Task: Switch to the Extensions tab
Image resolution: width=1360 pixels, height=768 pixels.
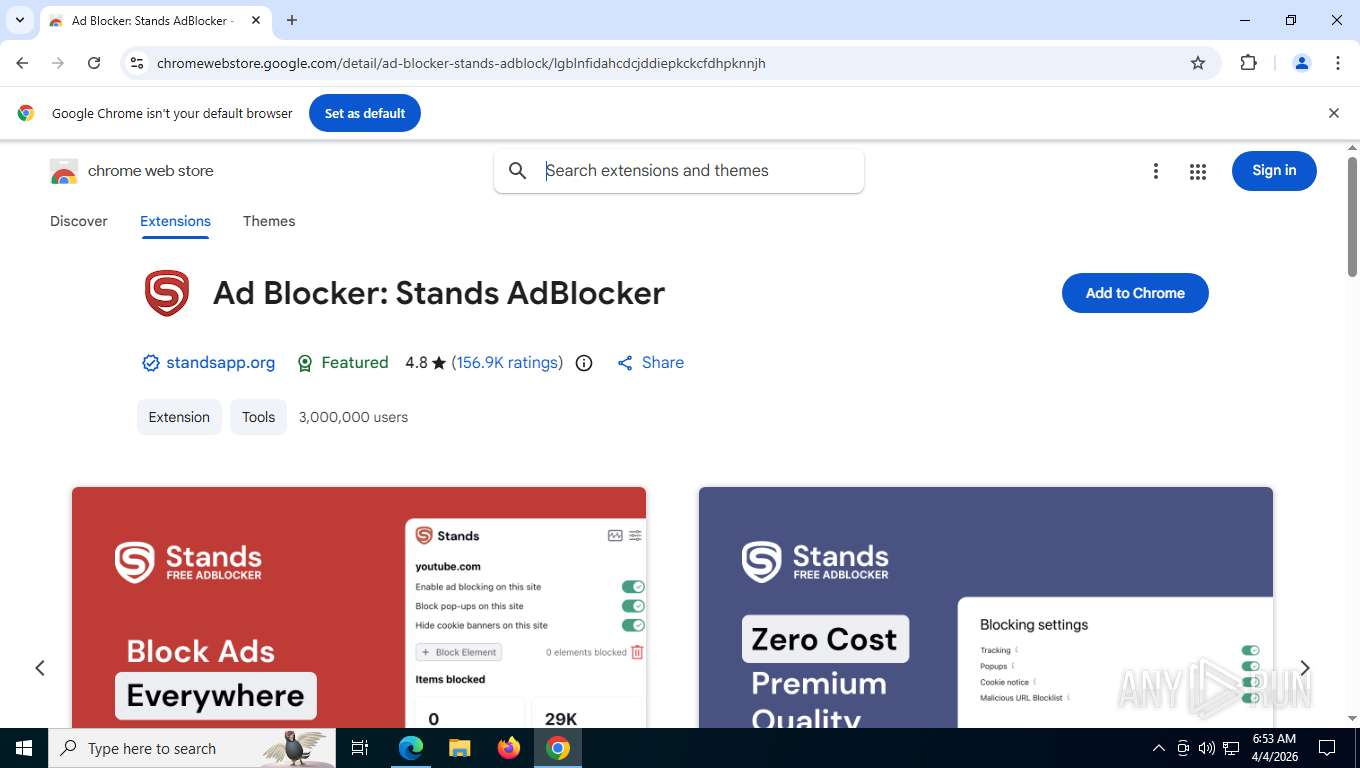Action: [175, 221]
